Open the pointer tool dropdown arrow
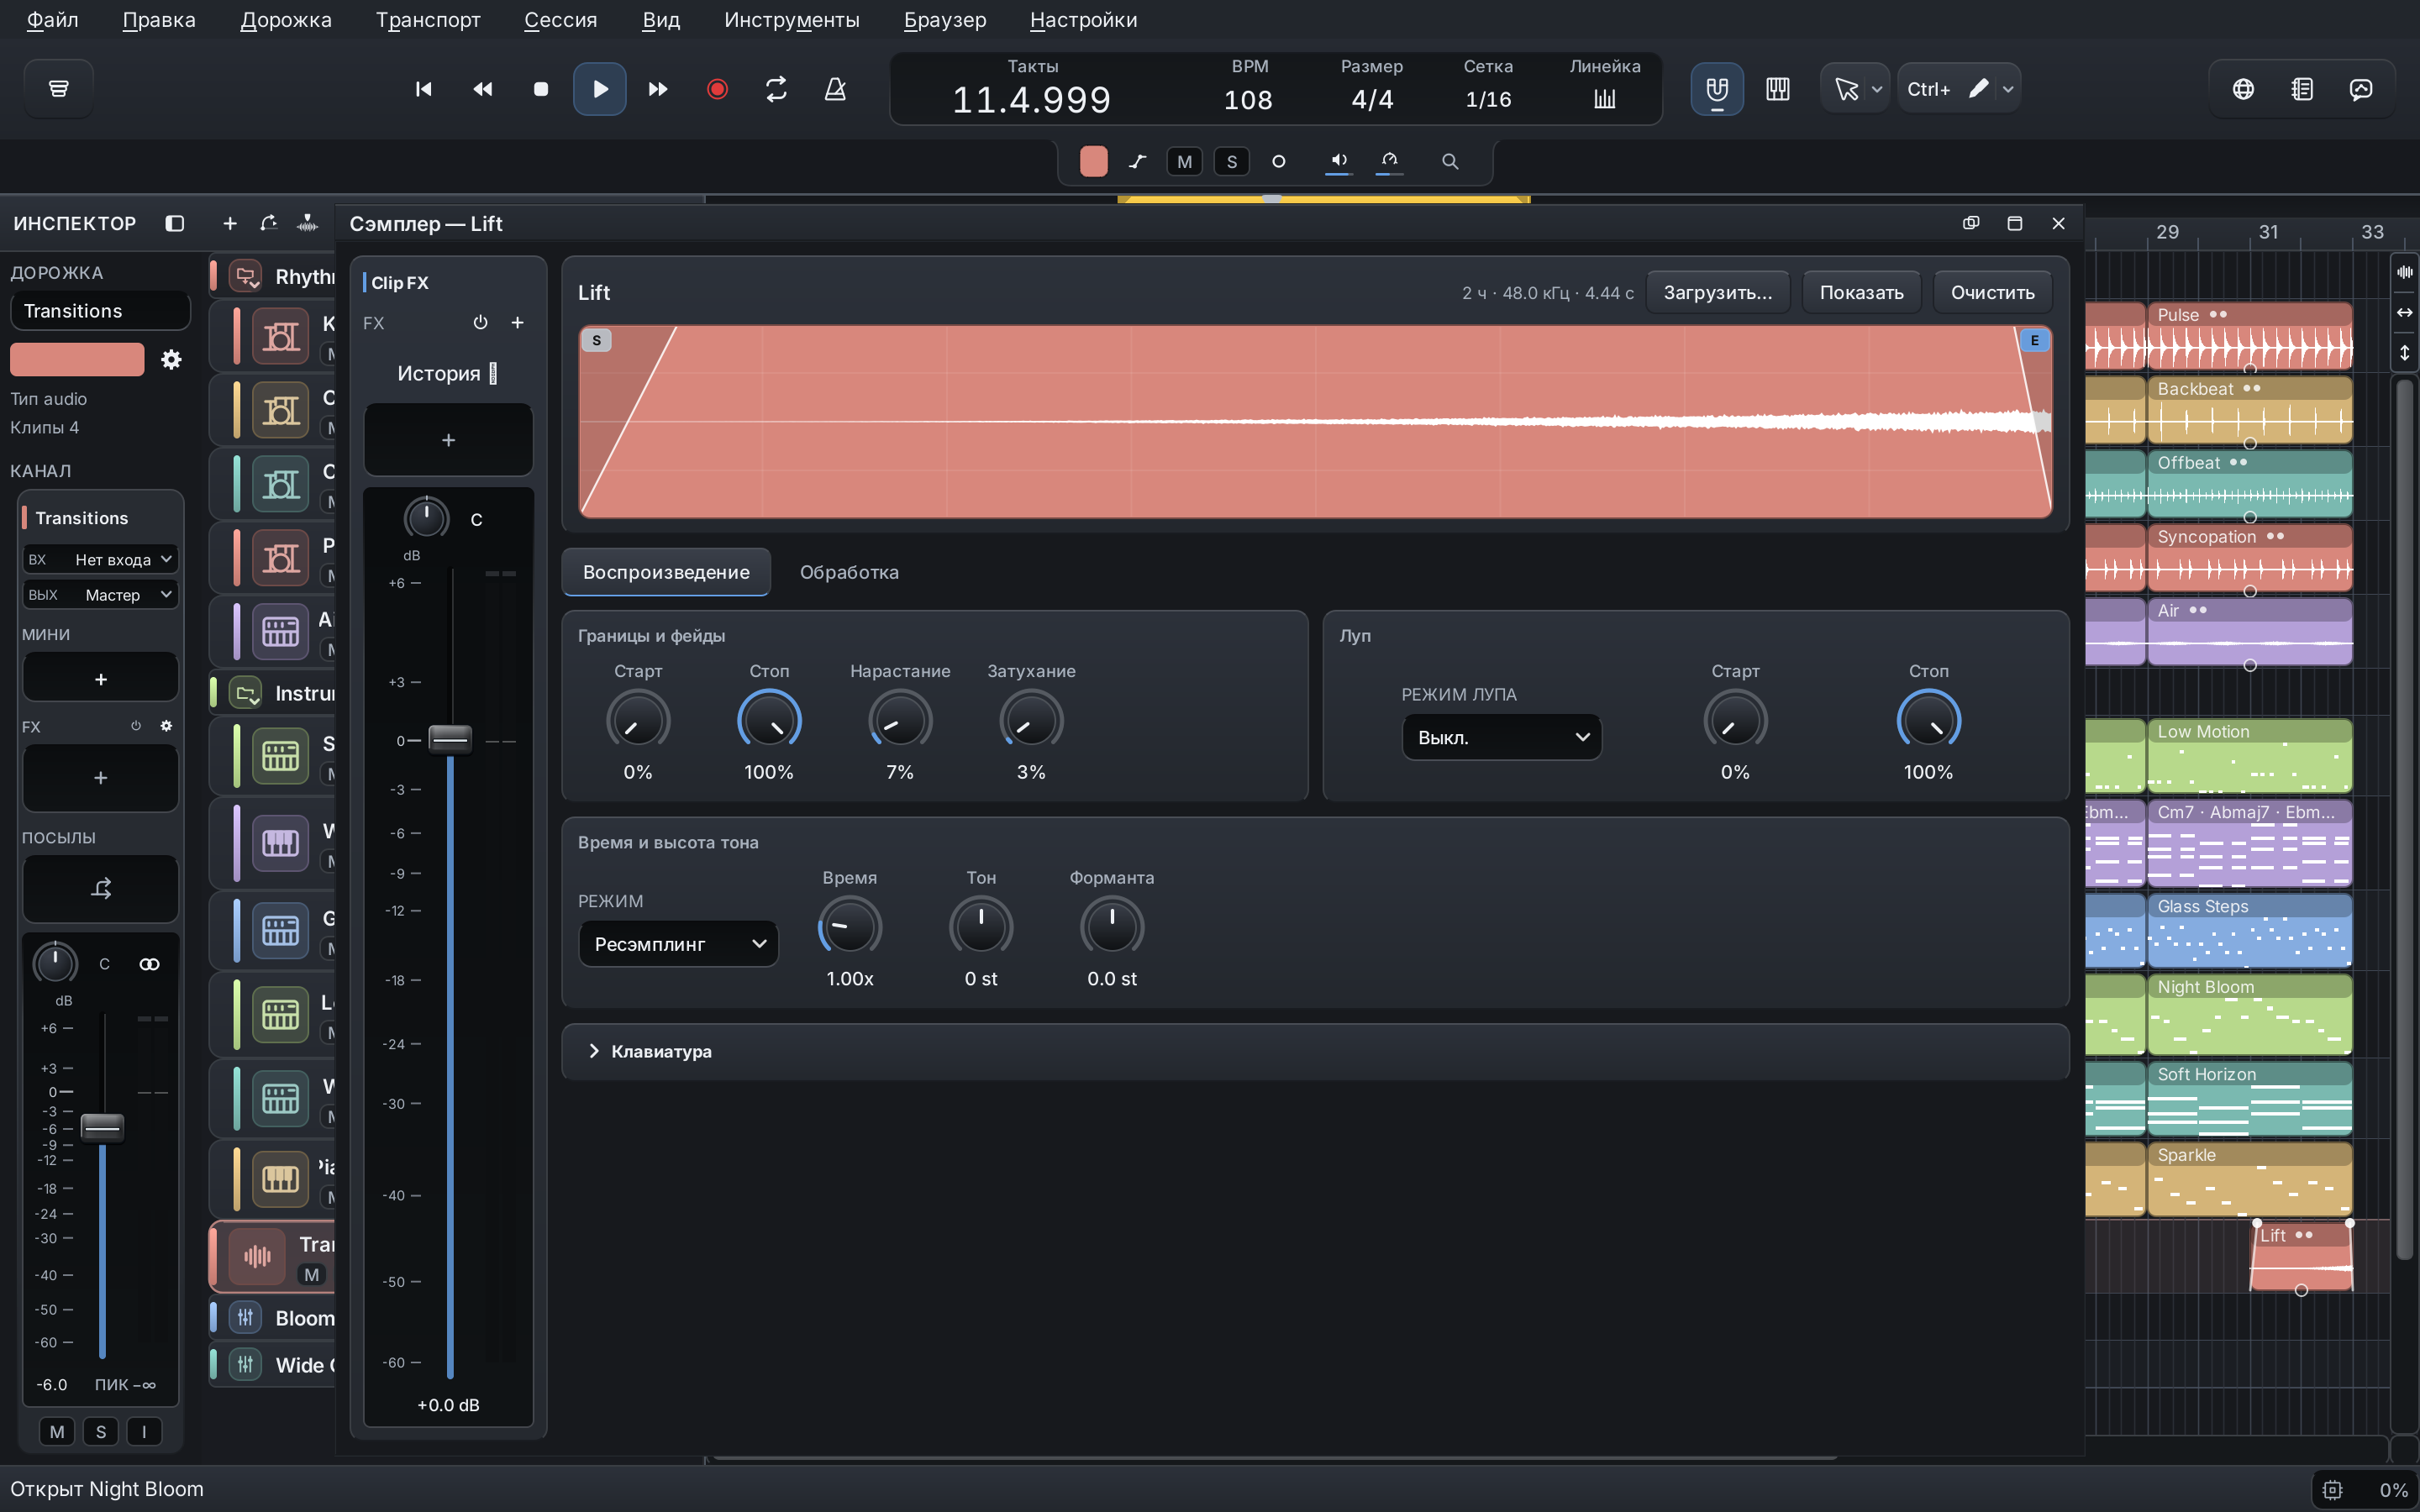The image size is (2420, 1512). tap(1877, 89)
